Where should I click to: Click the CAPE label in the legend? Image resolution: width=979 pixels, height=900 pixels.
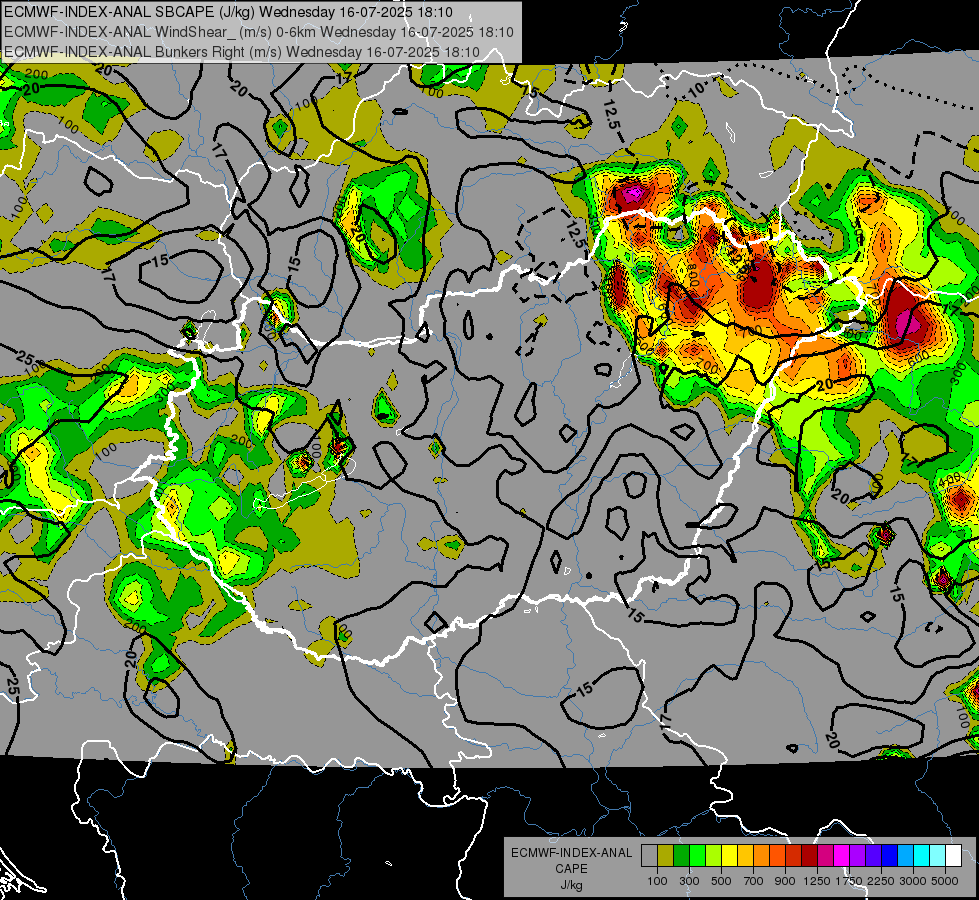[x=571, y=869]
